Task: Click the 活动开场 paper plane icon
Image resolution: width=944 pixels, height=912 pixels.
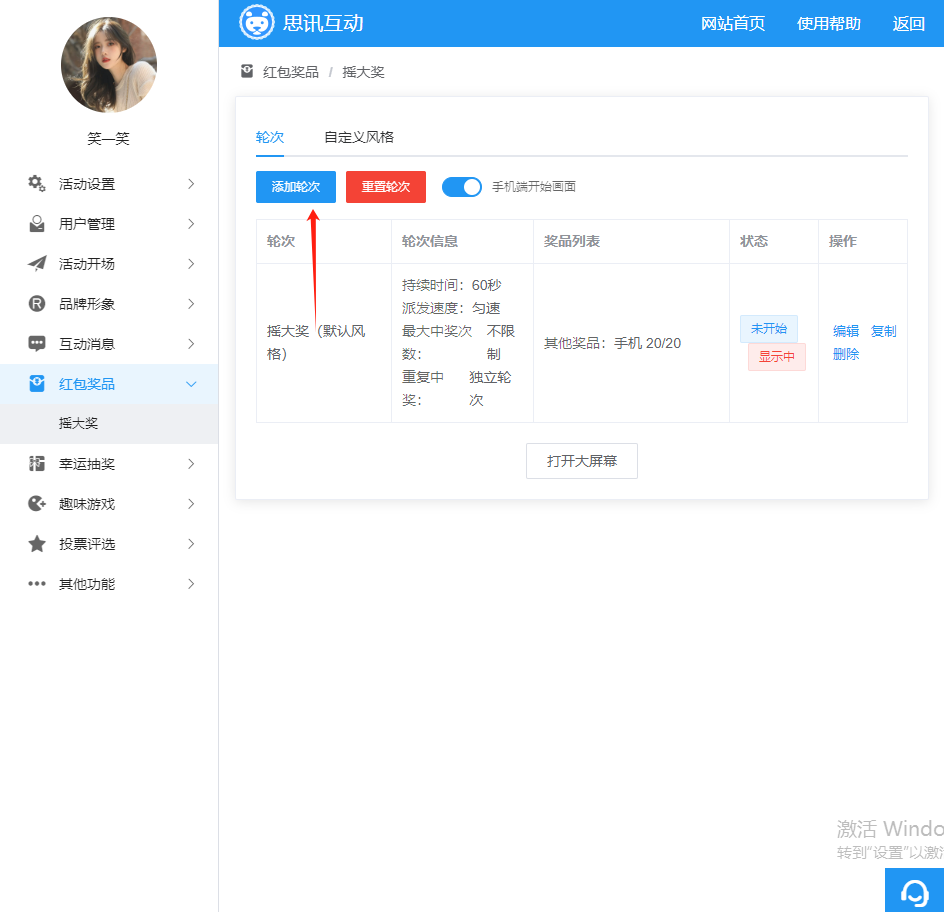Action: tap(37, 264)
